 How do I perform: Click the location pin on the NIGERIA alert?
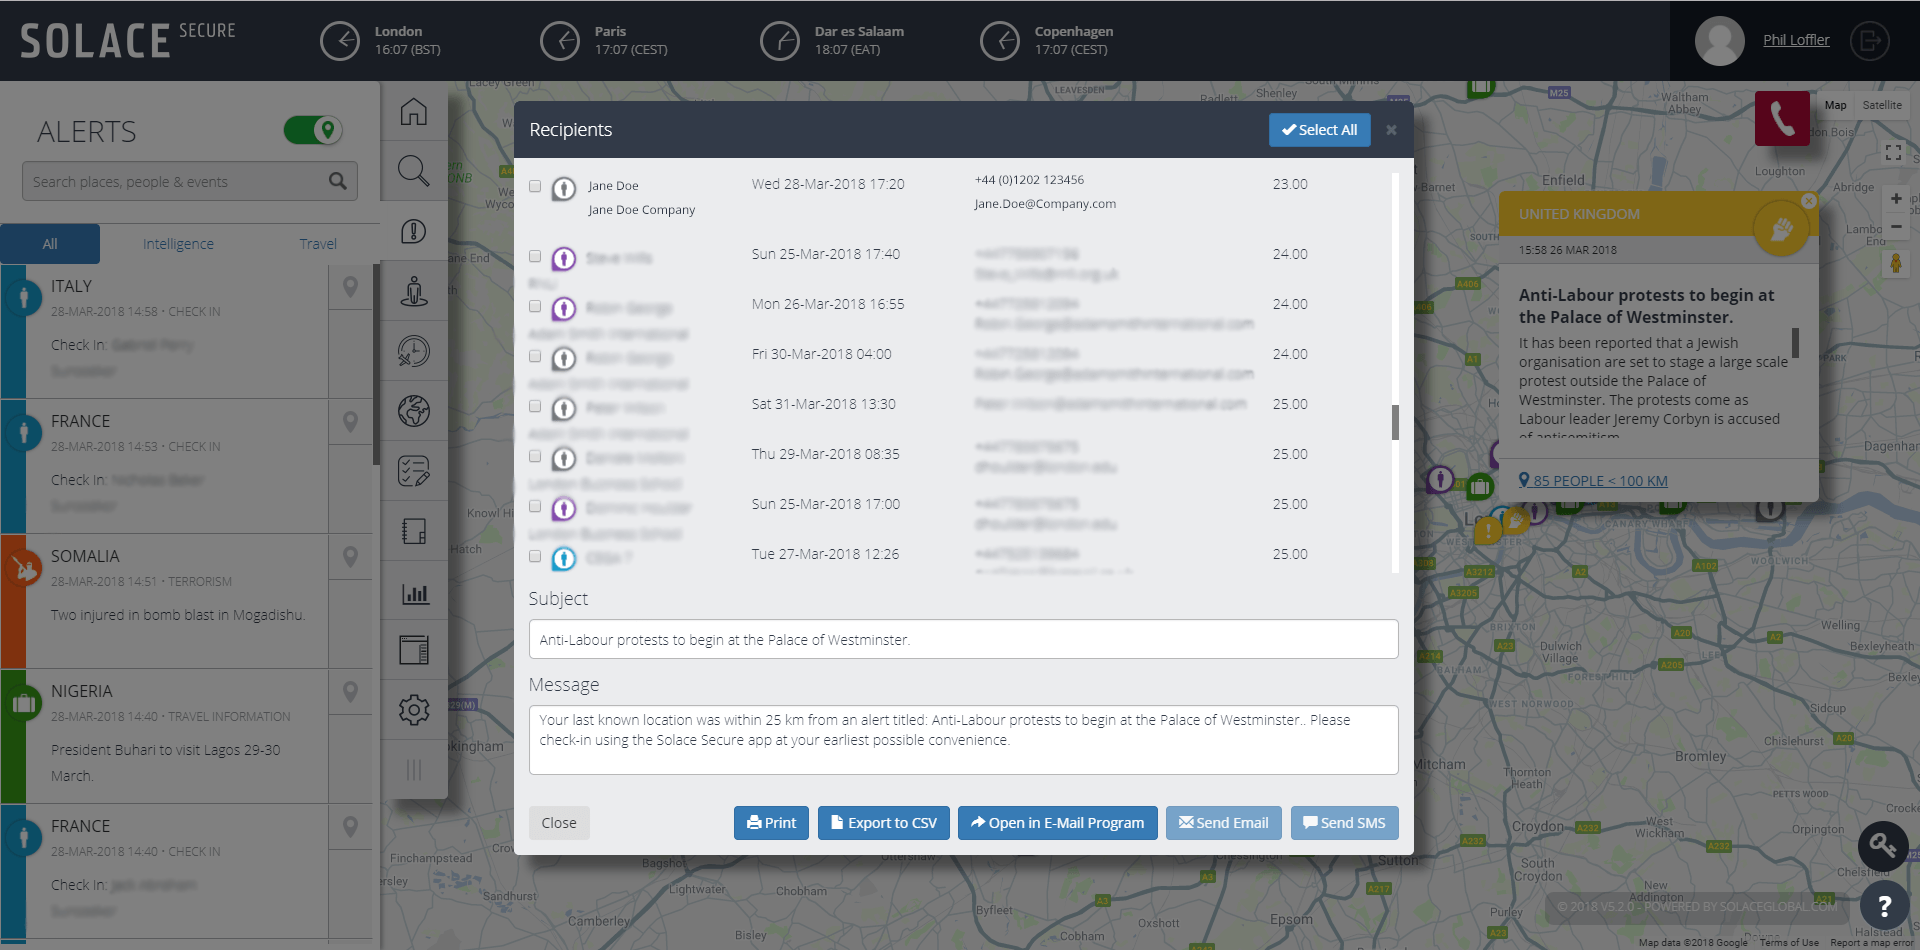point(350,692)
